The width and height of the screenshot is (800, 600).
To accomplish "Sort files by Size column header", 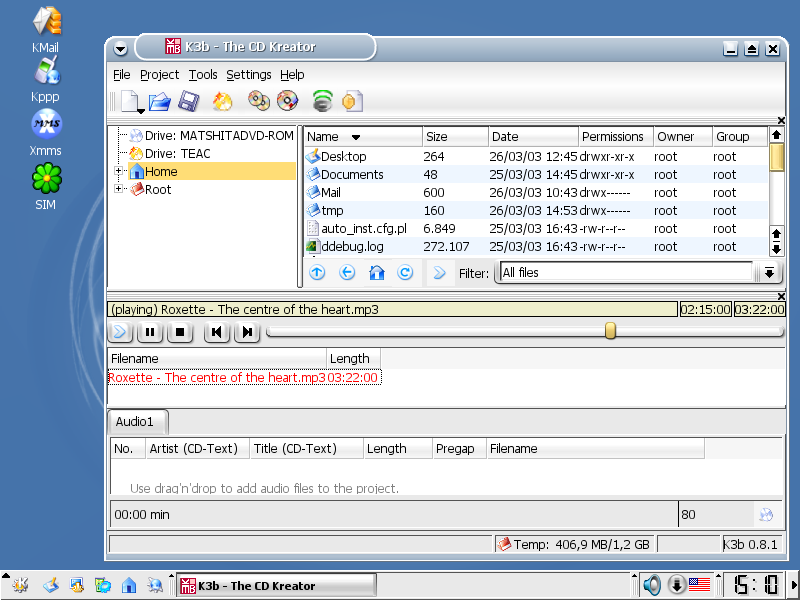I will (455, 136).
